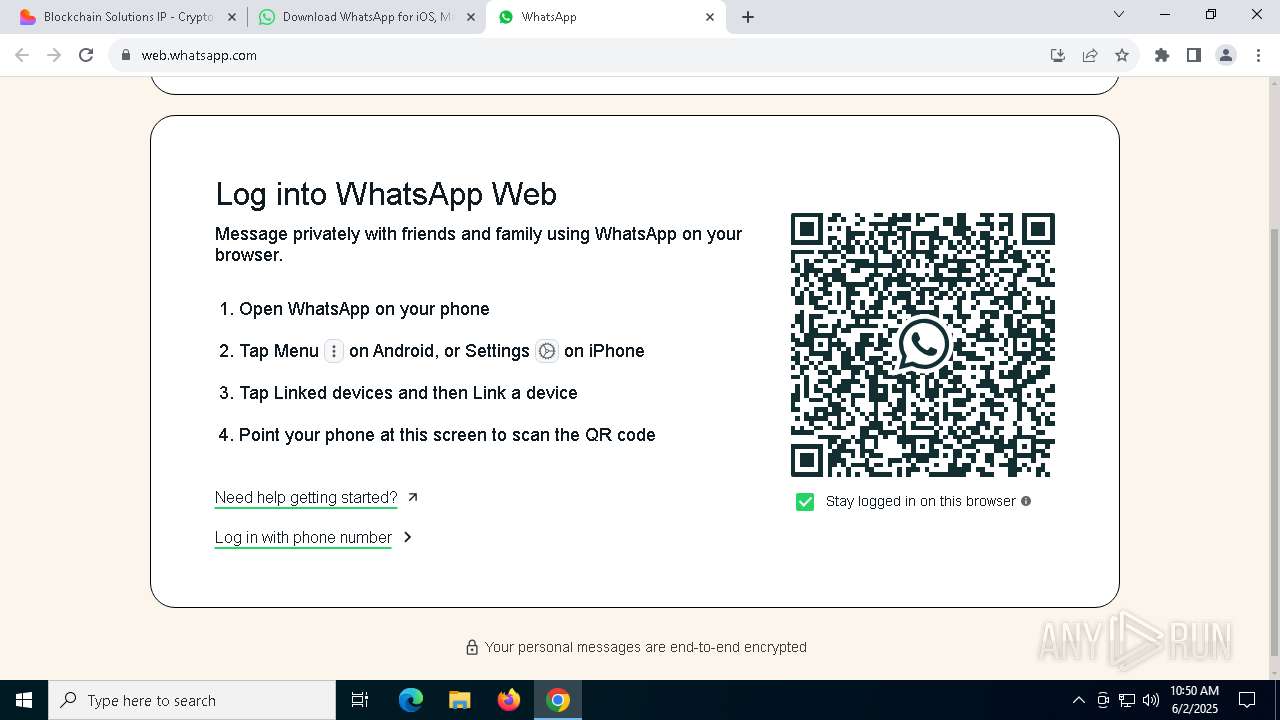The width and height of the screenshot is (1280, 720).
Task: Open a new browser tab
Action: click(x=748, y=17)
